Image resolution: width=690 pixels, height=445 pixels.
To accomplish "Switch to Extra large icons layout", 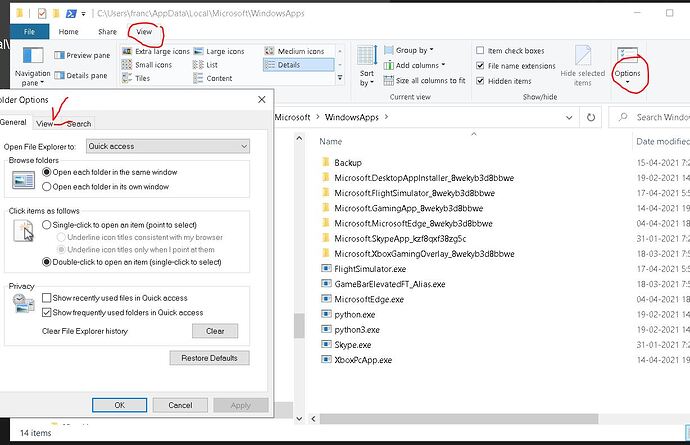I will 156,51.
